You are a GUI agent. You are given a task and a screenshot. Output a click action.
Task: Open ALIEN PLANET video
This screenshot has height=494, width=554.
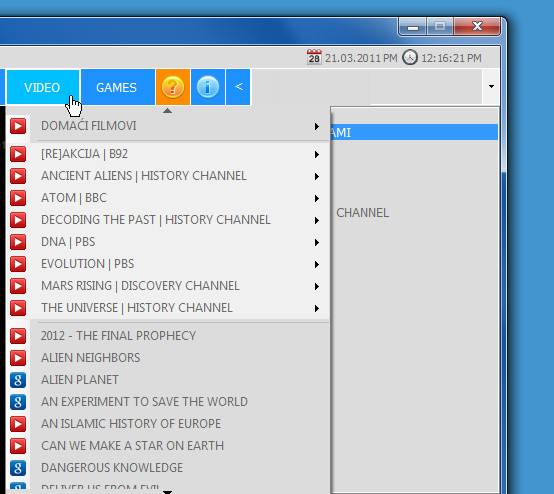(x=168, y=380)
